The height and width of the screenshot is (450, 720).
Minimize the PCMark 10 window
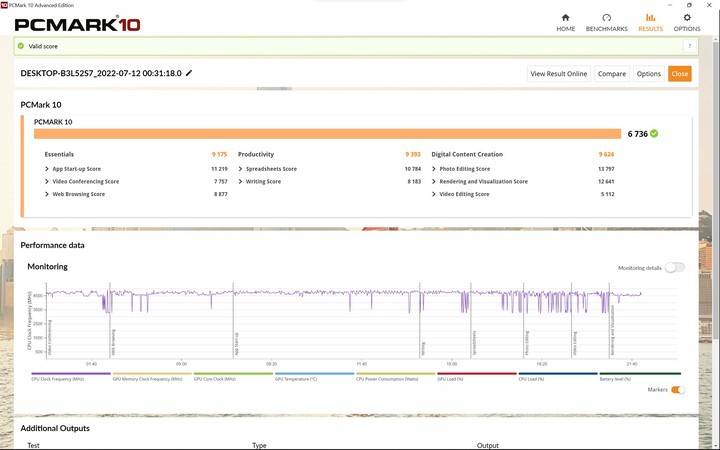[670, 5]
